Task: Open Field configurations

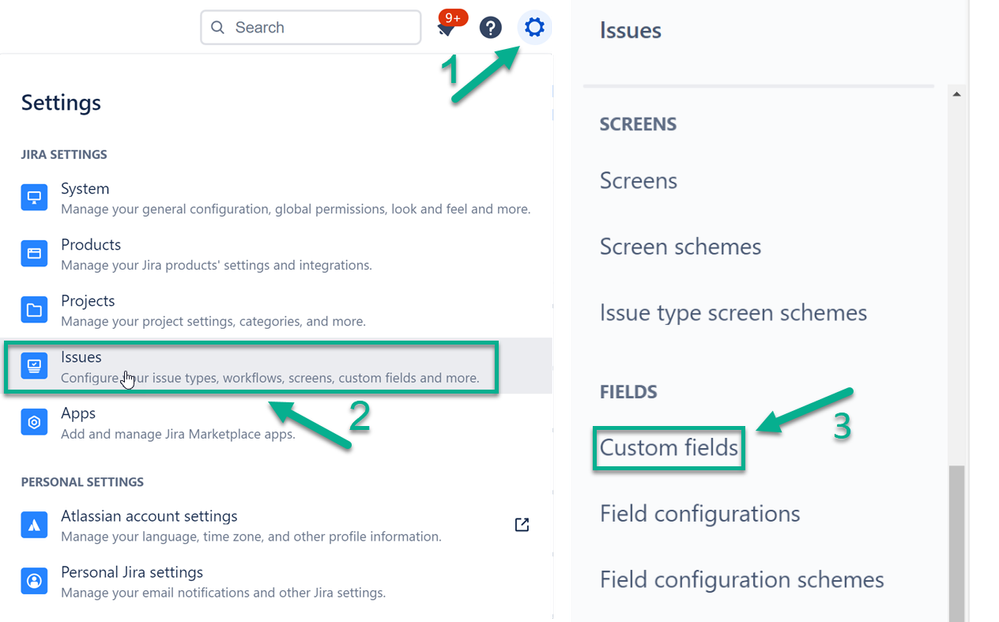Action: point(699,513)
